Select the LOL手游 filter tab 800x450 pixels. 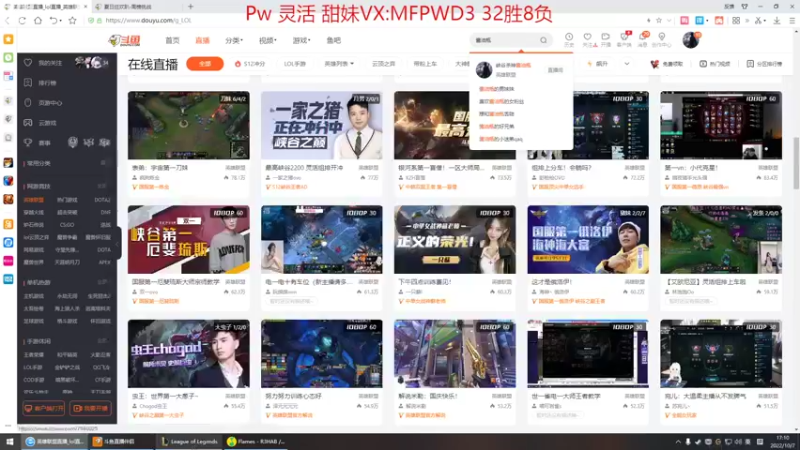295,64
